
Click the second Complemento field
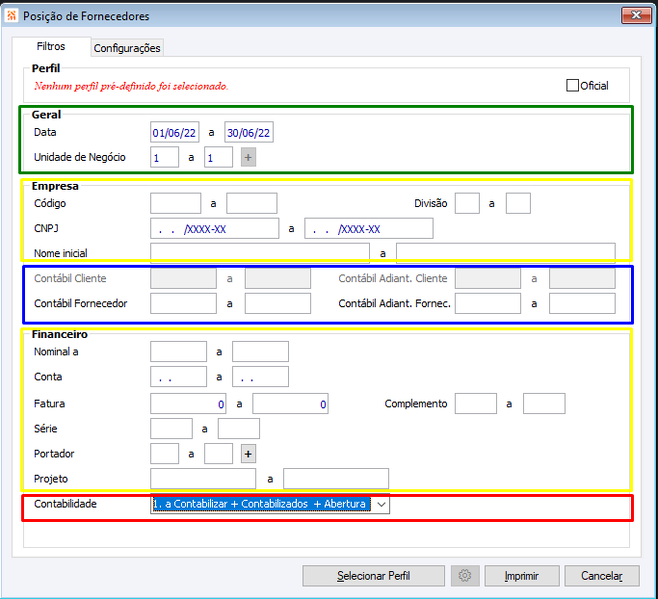544,403
